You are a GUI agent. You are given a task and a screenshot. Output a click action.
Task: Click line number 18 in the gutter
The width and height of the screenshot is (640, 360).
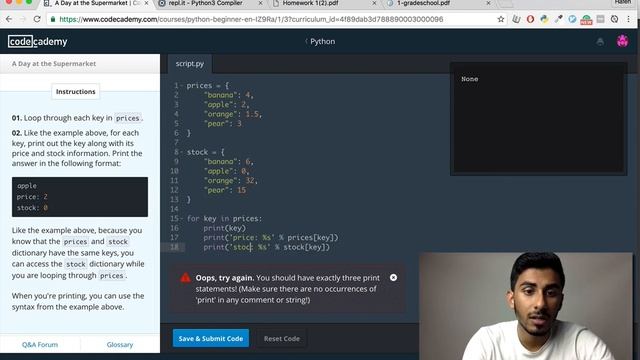[174, 247]
